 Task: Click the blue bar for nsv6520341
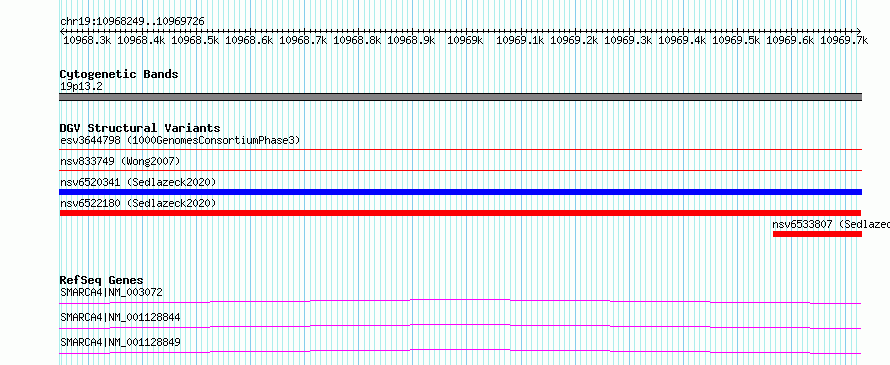point(460,192)
